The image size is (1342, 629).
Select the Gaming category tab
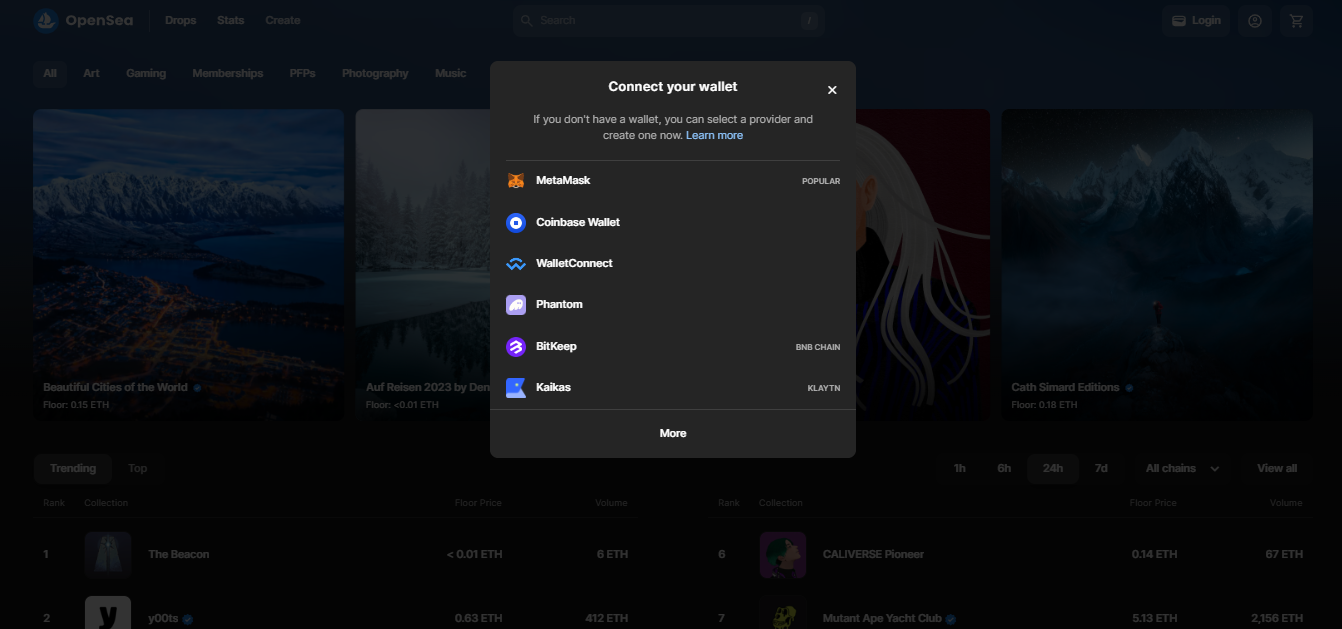[x=146, y=73]
